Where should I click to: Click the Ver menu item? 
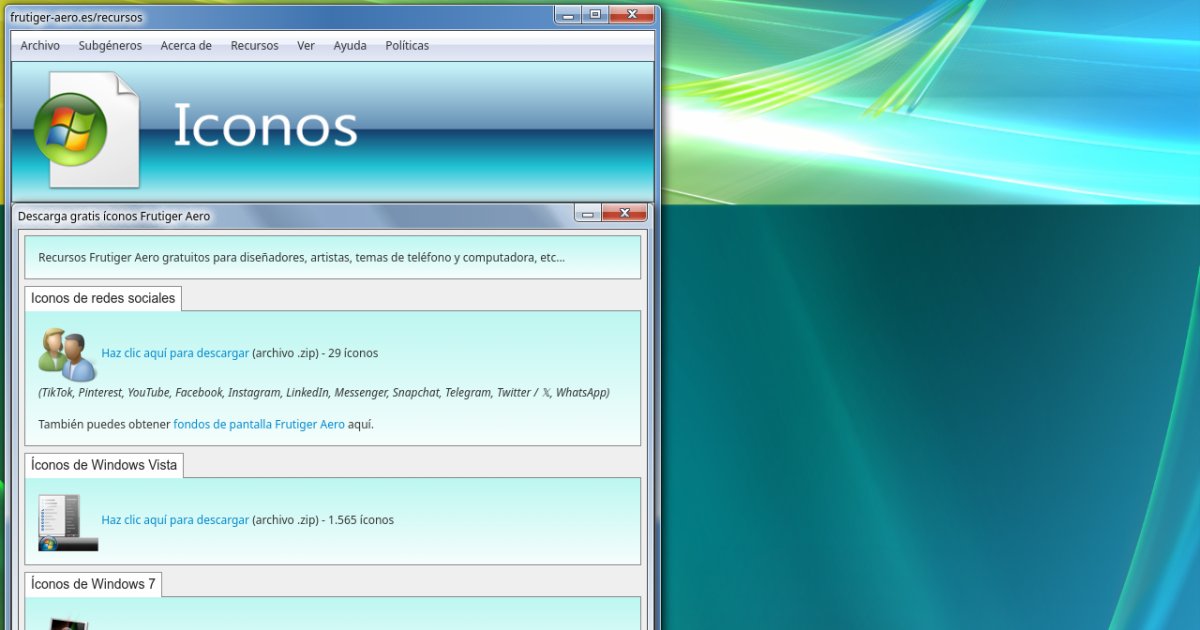tap(306, 46)
